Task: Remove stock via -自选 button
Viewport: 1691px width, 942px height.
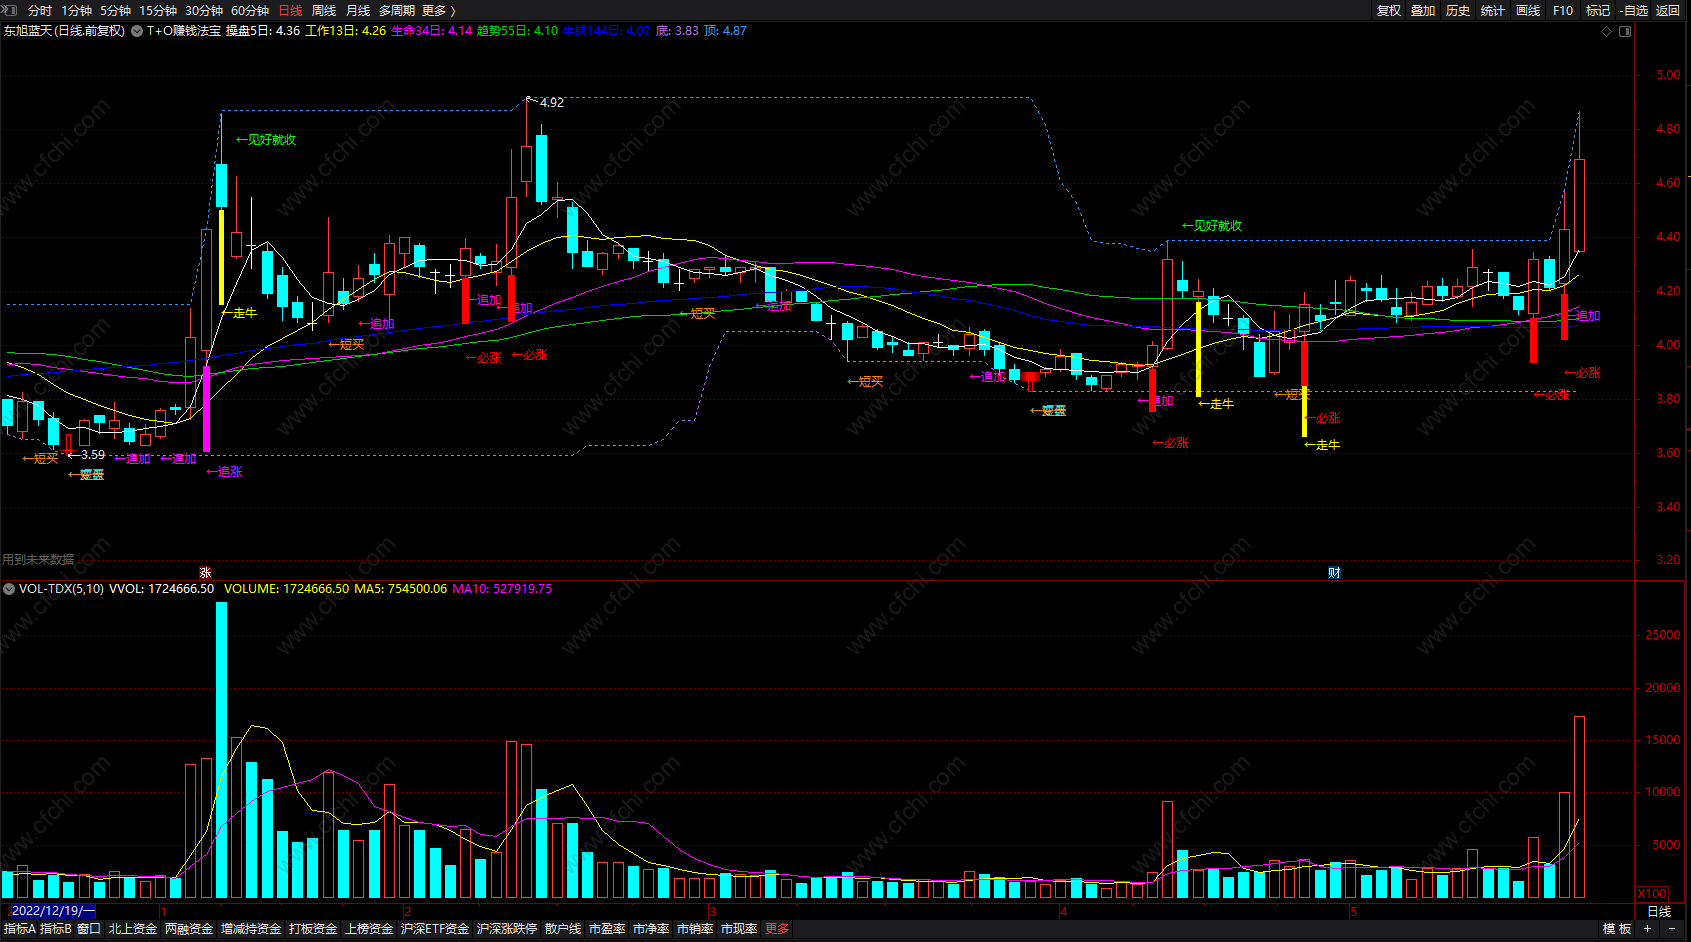Action: pyautogui.click(x=1634, y=11)
